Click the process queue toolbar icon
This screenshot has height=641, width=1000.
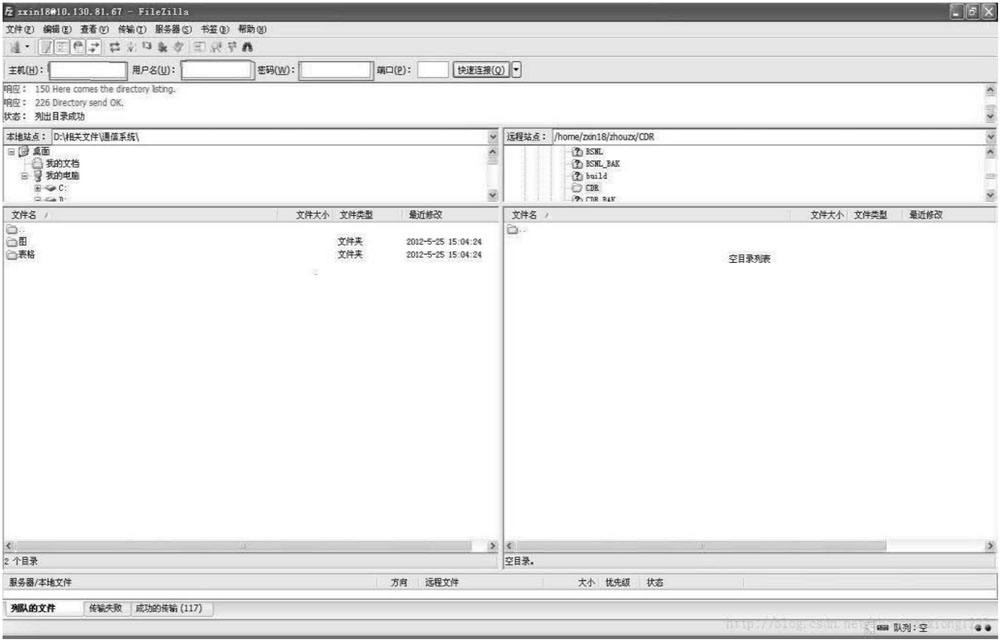point(131,47)
